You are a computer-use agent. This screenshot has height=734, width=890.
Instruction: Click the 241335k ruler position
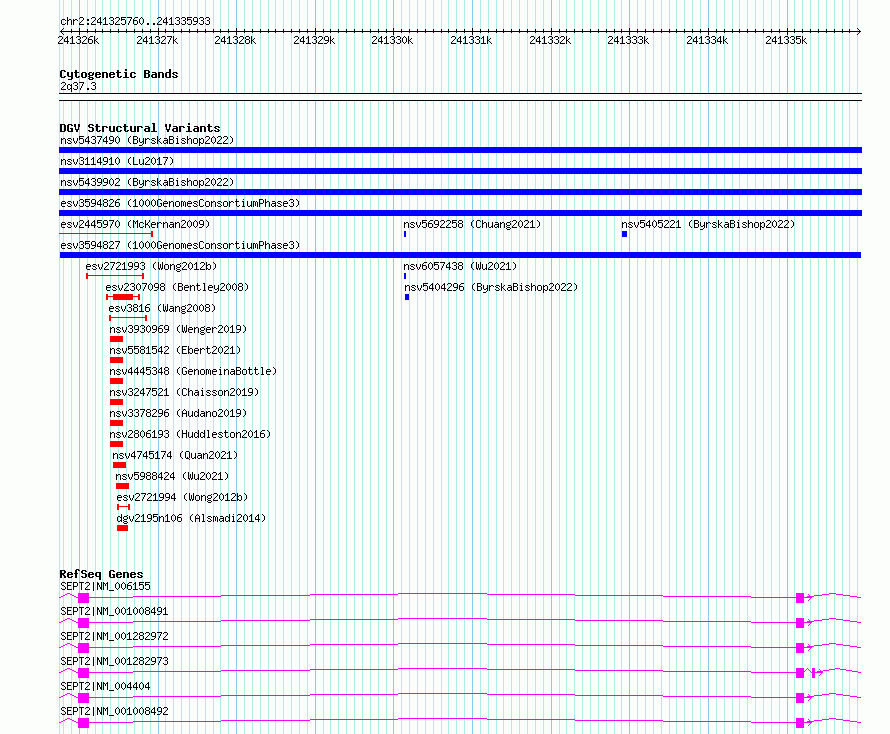(786, 40)
